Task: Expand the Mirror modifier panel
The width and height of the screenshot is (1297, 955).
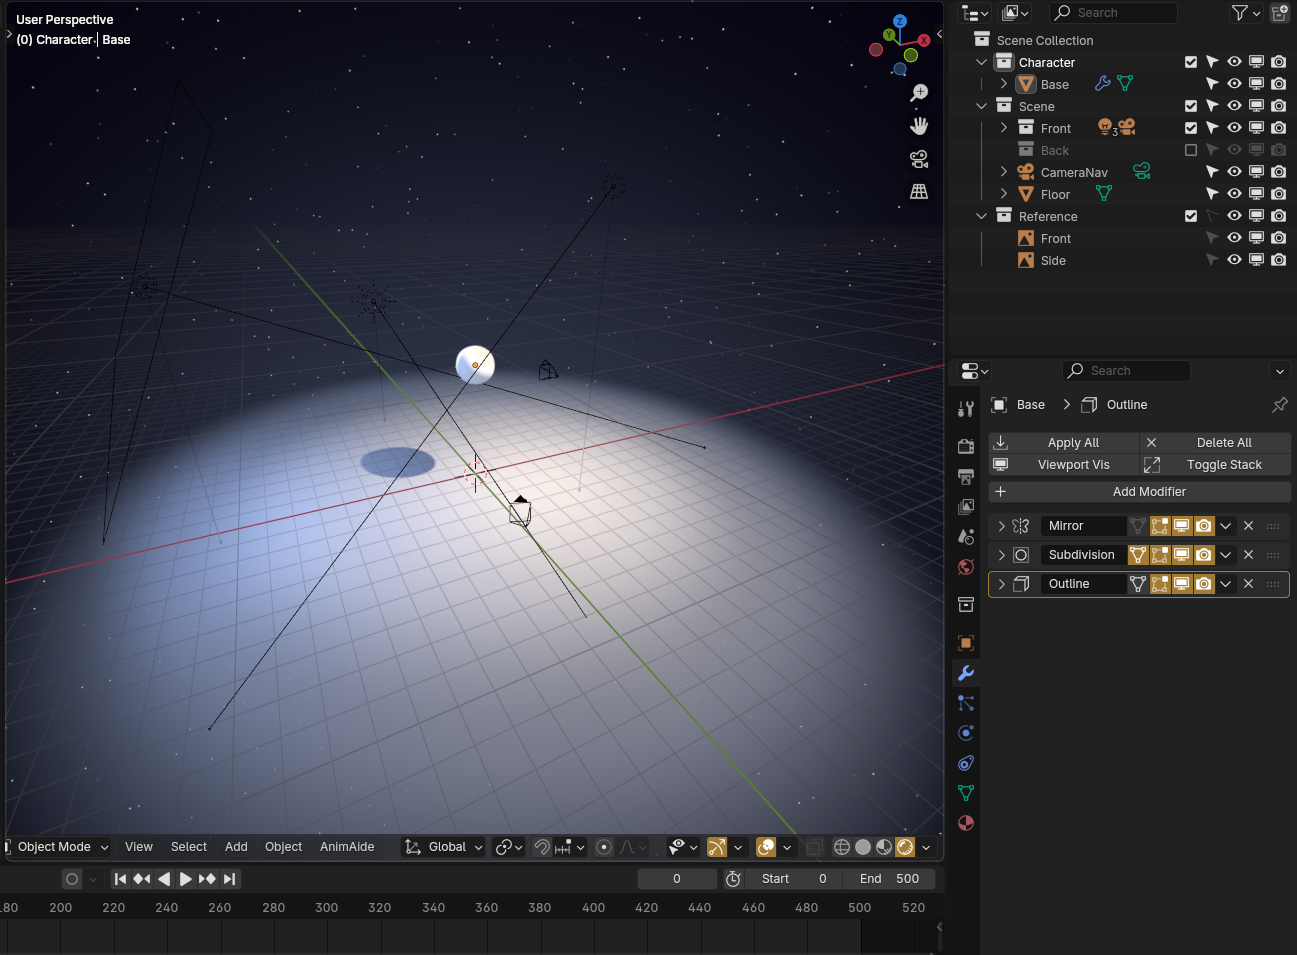Action: tap(1001, 526)
